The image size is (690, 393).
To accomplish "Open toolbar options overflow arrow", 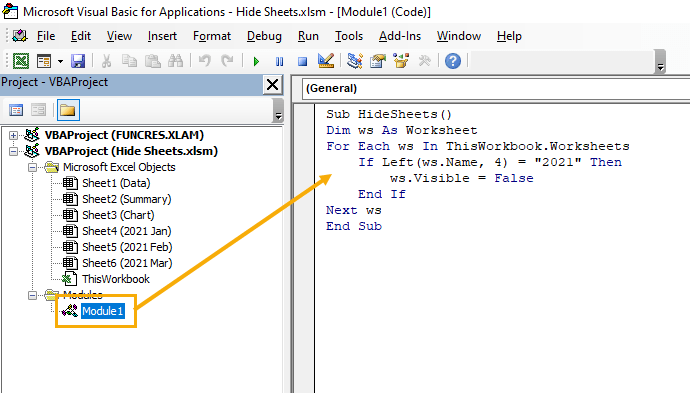I will pos(660,62).
